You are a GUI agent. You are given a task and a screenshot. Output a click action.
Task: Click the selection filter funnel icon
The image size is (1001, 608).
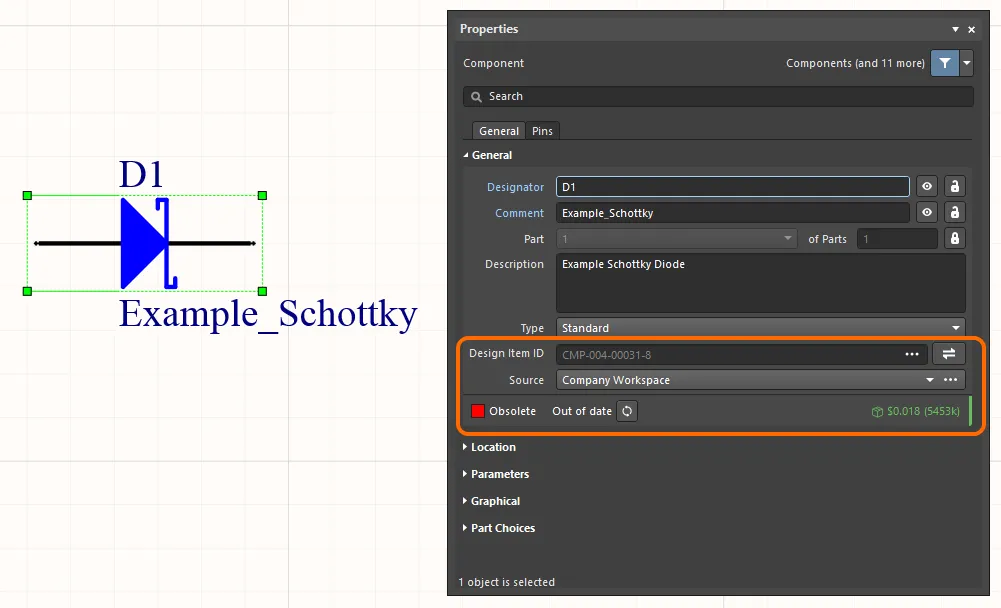pos(945,63)
